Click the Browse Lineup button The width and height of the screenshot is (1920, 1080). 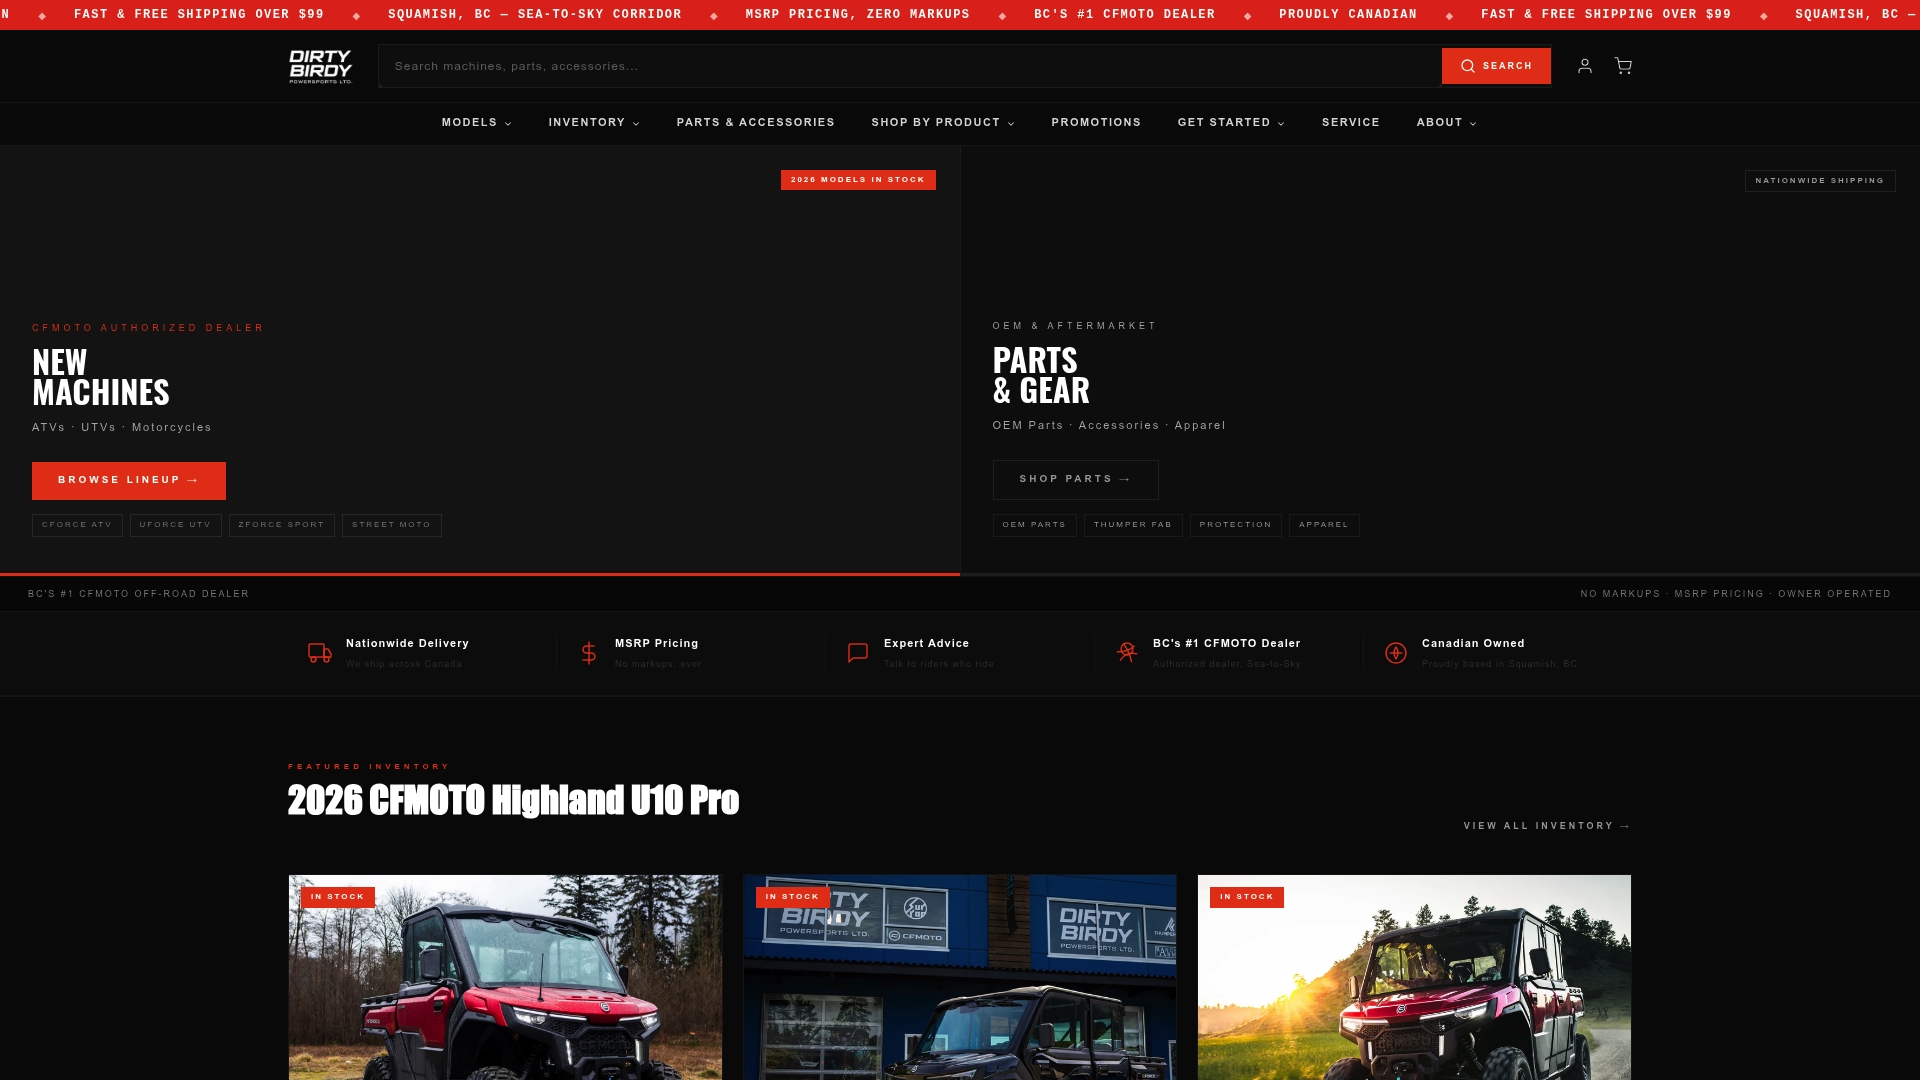pyautogui.click(x=129, y=481)
